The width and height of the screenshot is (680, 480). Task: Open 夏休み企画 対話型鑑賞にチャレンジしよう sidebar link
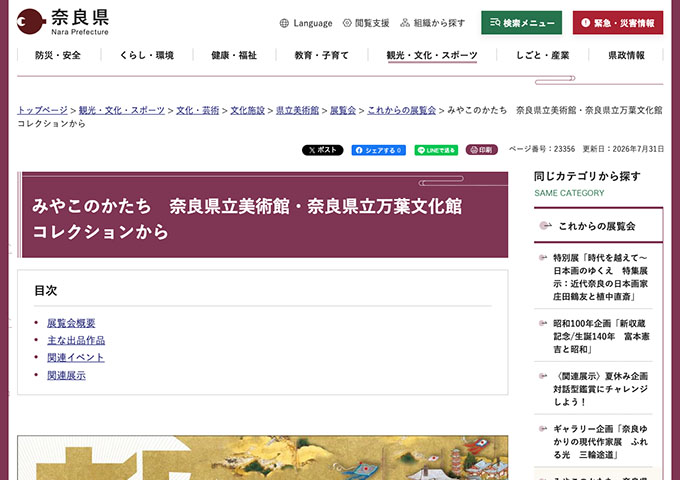[x=600, y=389]
